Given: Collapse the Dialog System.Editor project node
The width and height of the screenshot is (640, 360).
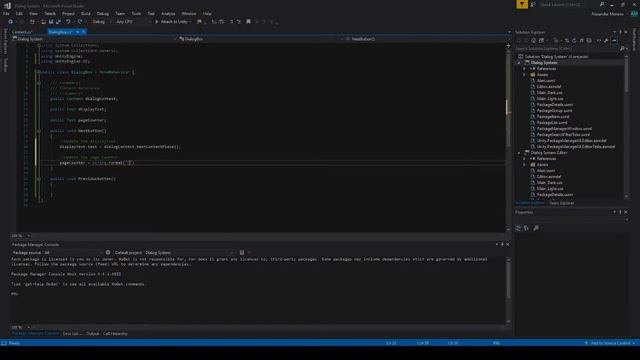Looking at the screenshot, I should coord(519,153).
